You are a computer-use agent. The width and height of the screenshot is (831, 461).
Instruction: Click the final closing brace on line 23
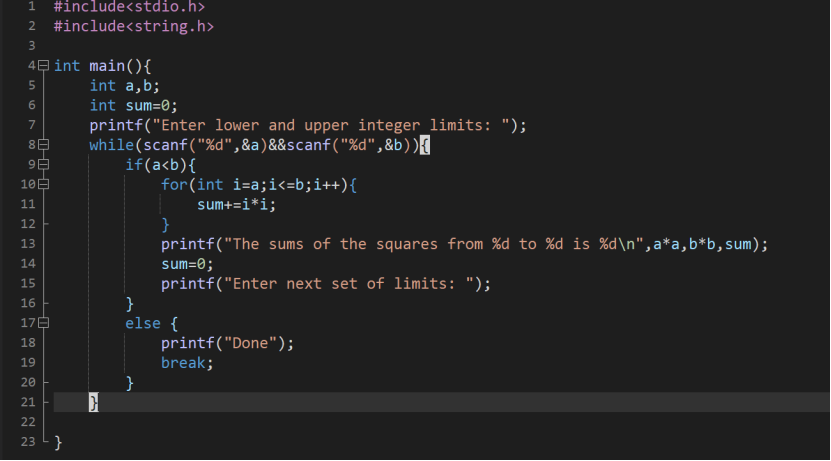58,442
